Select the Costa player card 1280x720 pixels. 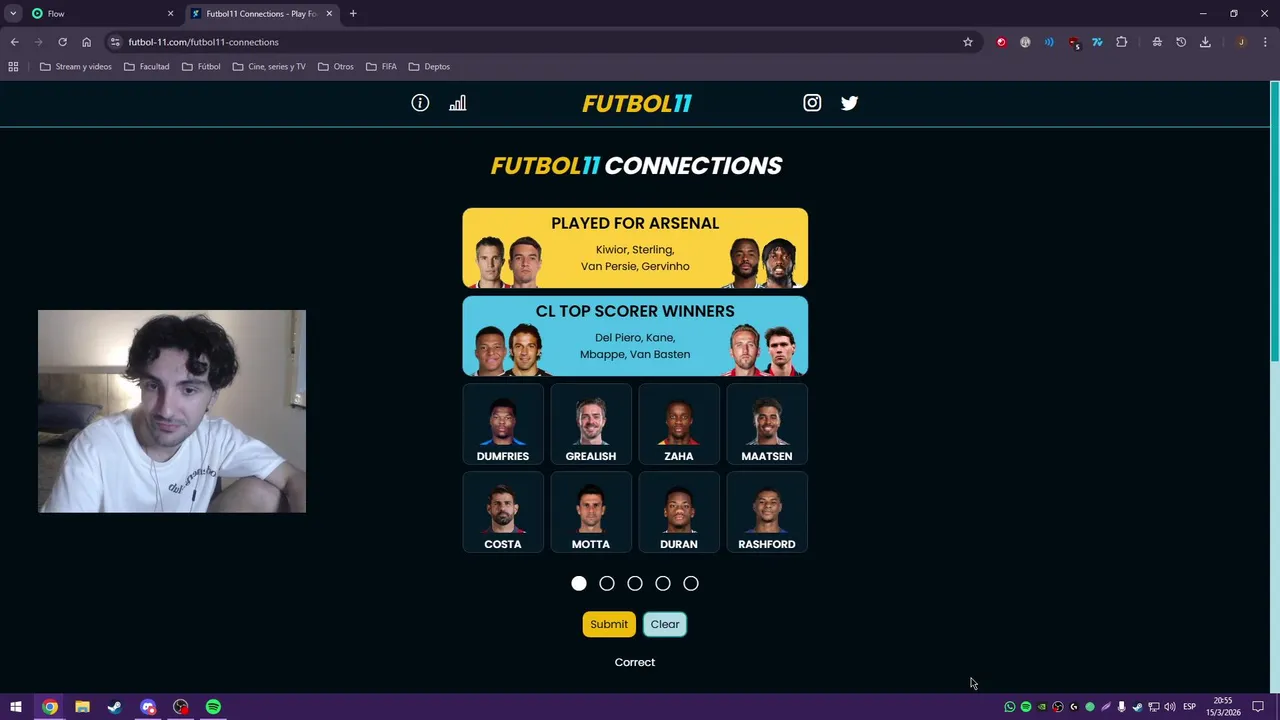(503, 512)
